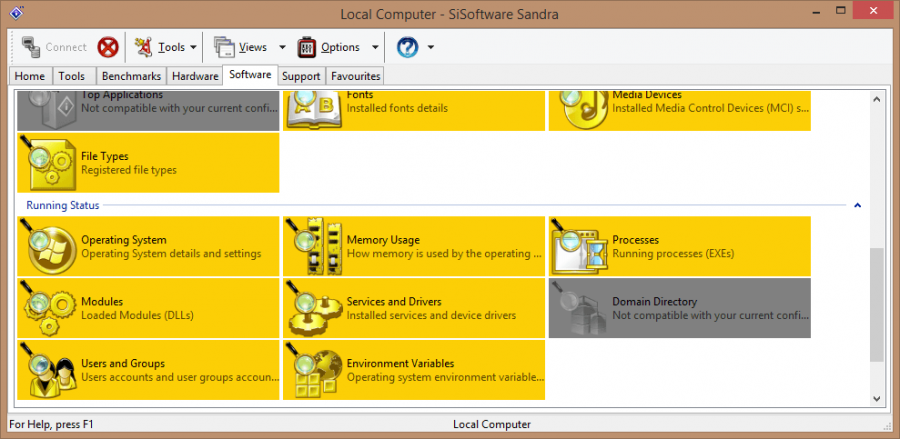Viewport: 900px width, 439px height.
Task: Click the scrollbar up arrow
Action: click(x=876, y=99)
